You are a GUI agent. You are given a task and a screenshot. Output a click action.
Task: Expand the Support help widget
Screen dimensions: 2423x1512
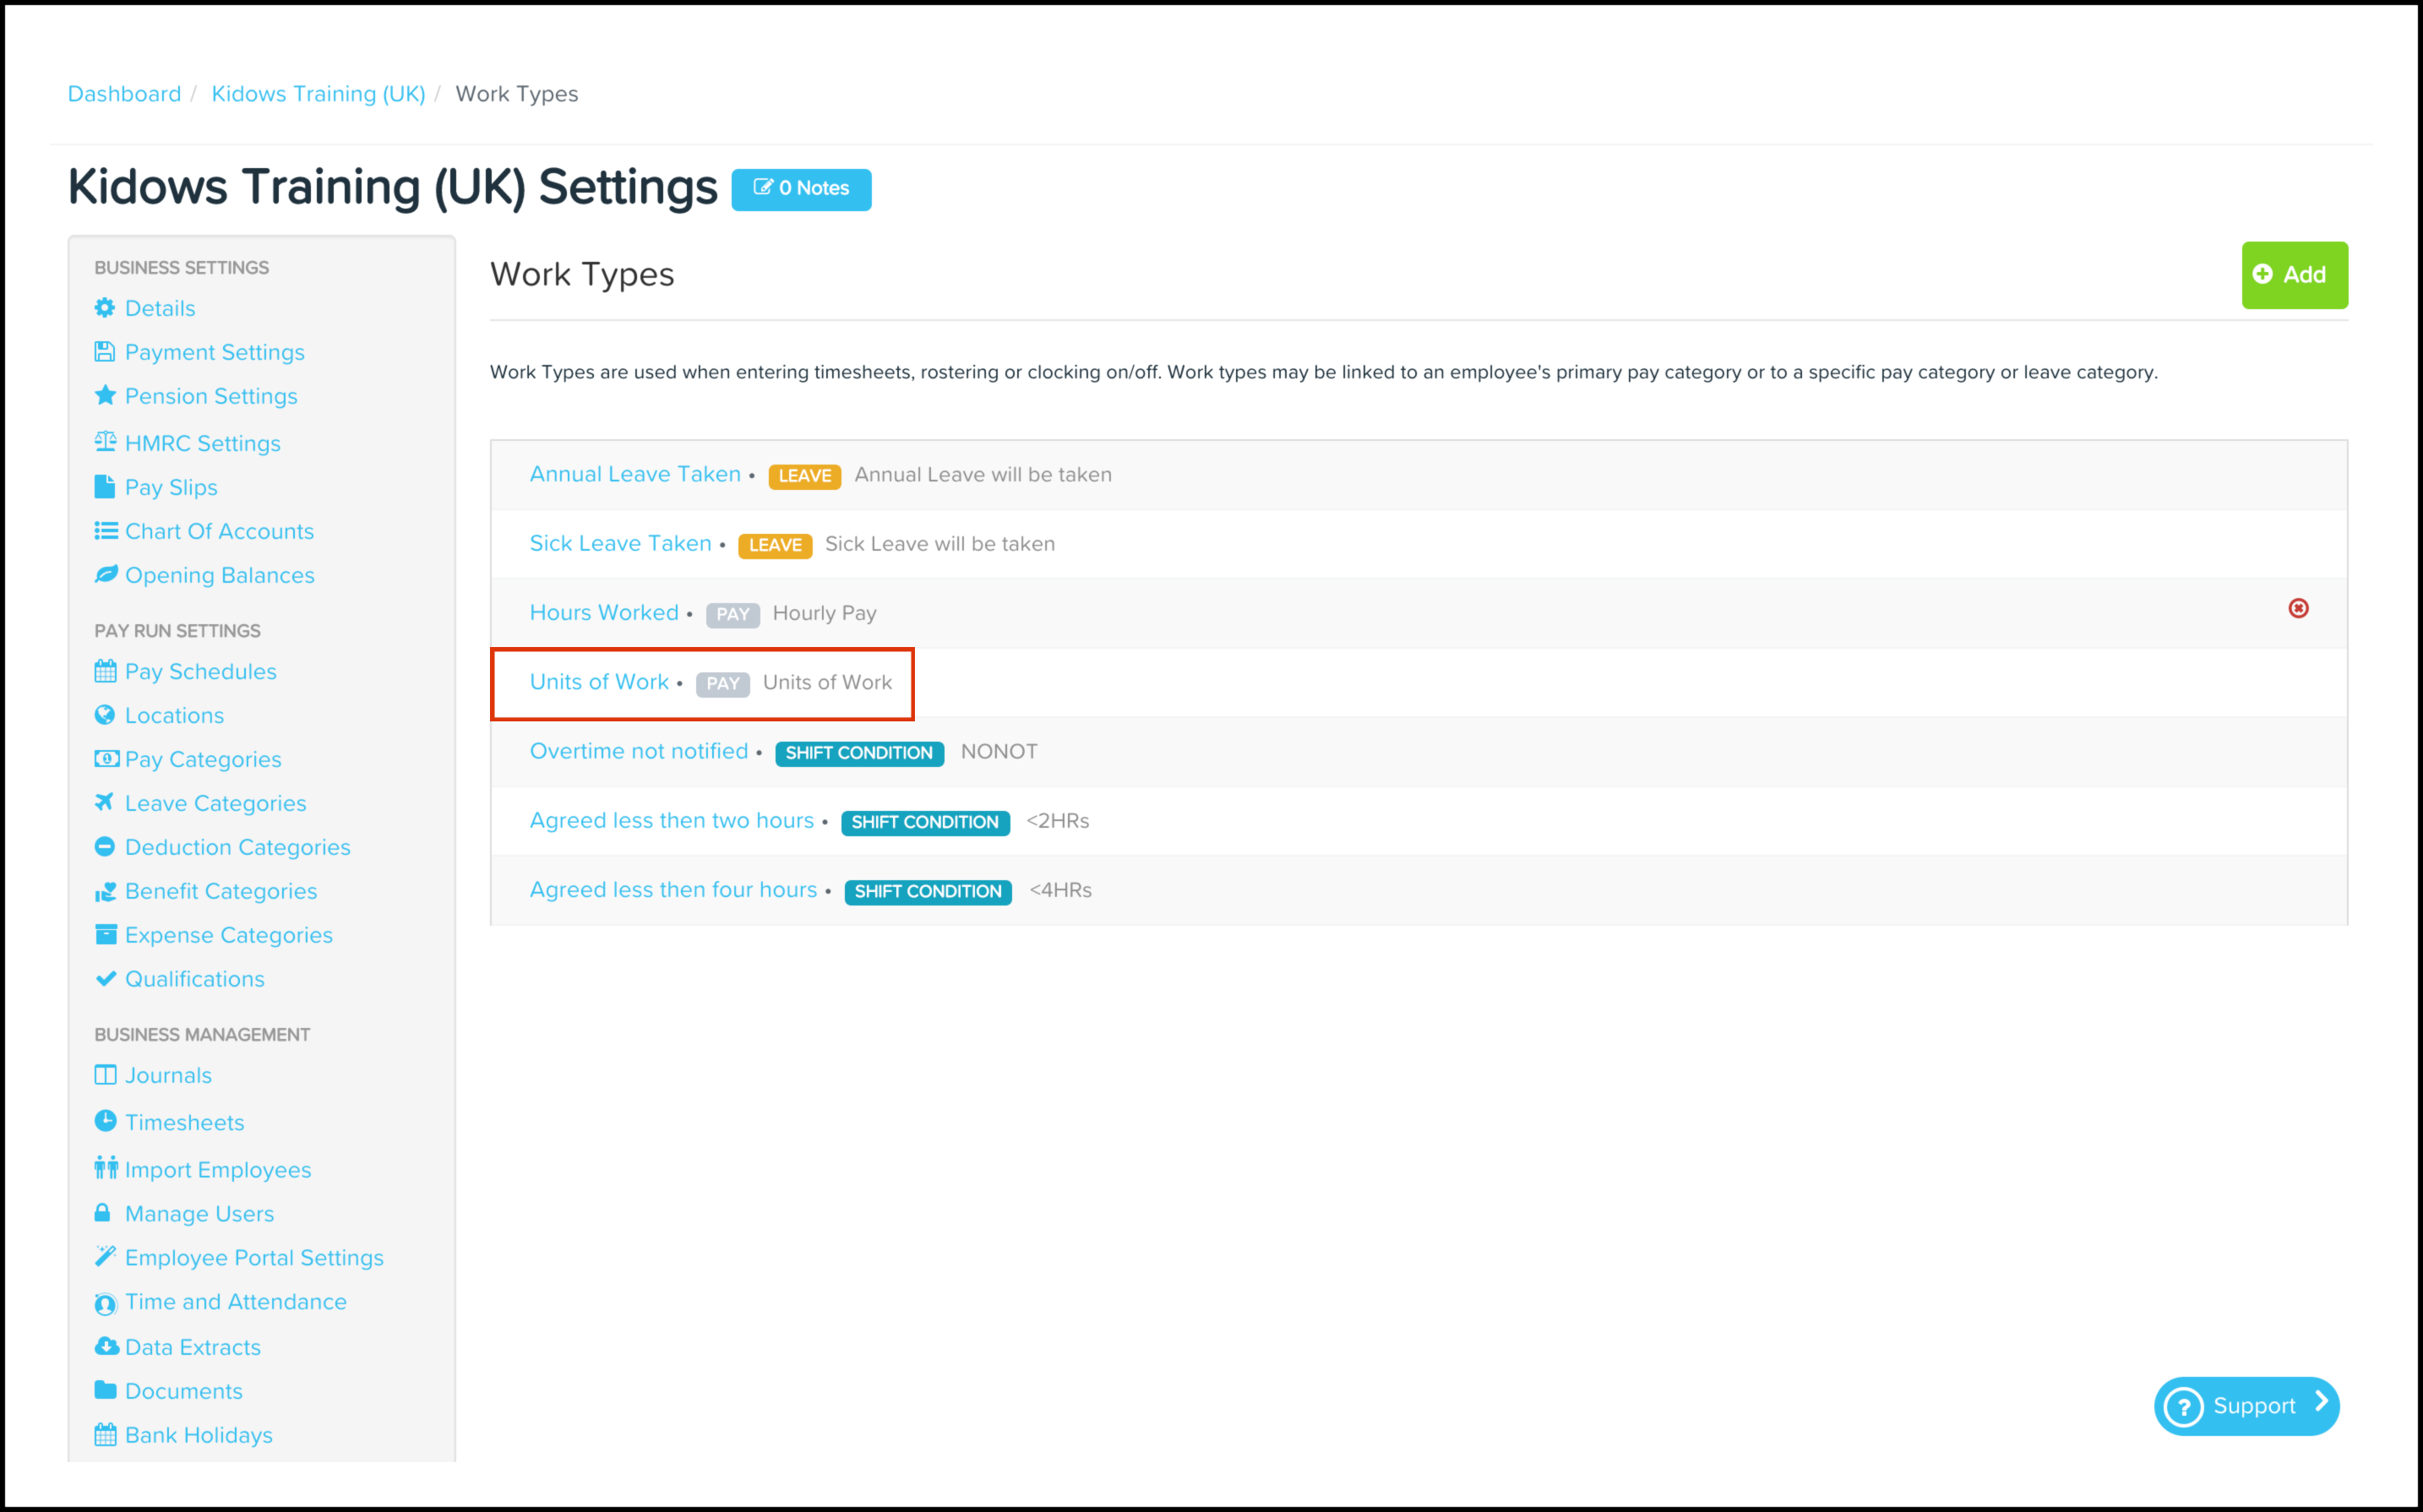[2246, 1406]
